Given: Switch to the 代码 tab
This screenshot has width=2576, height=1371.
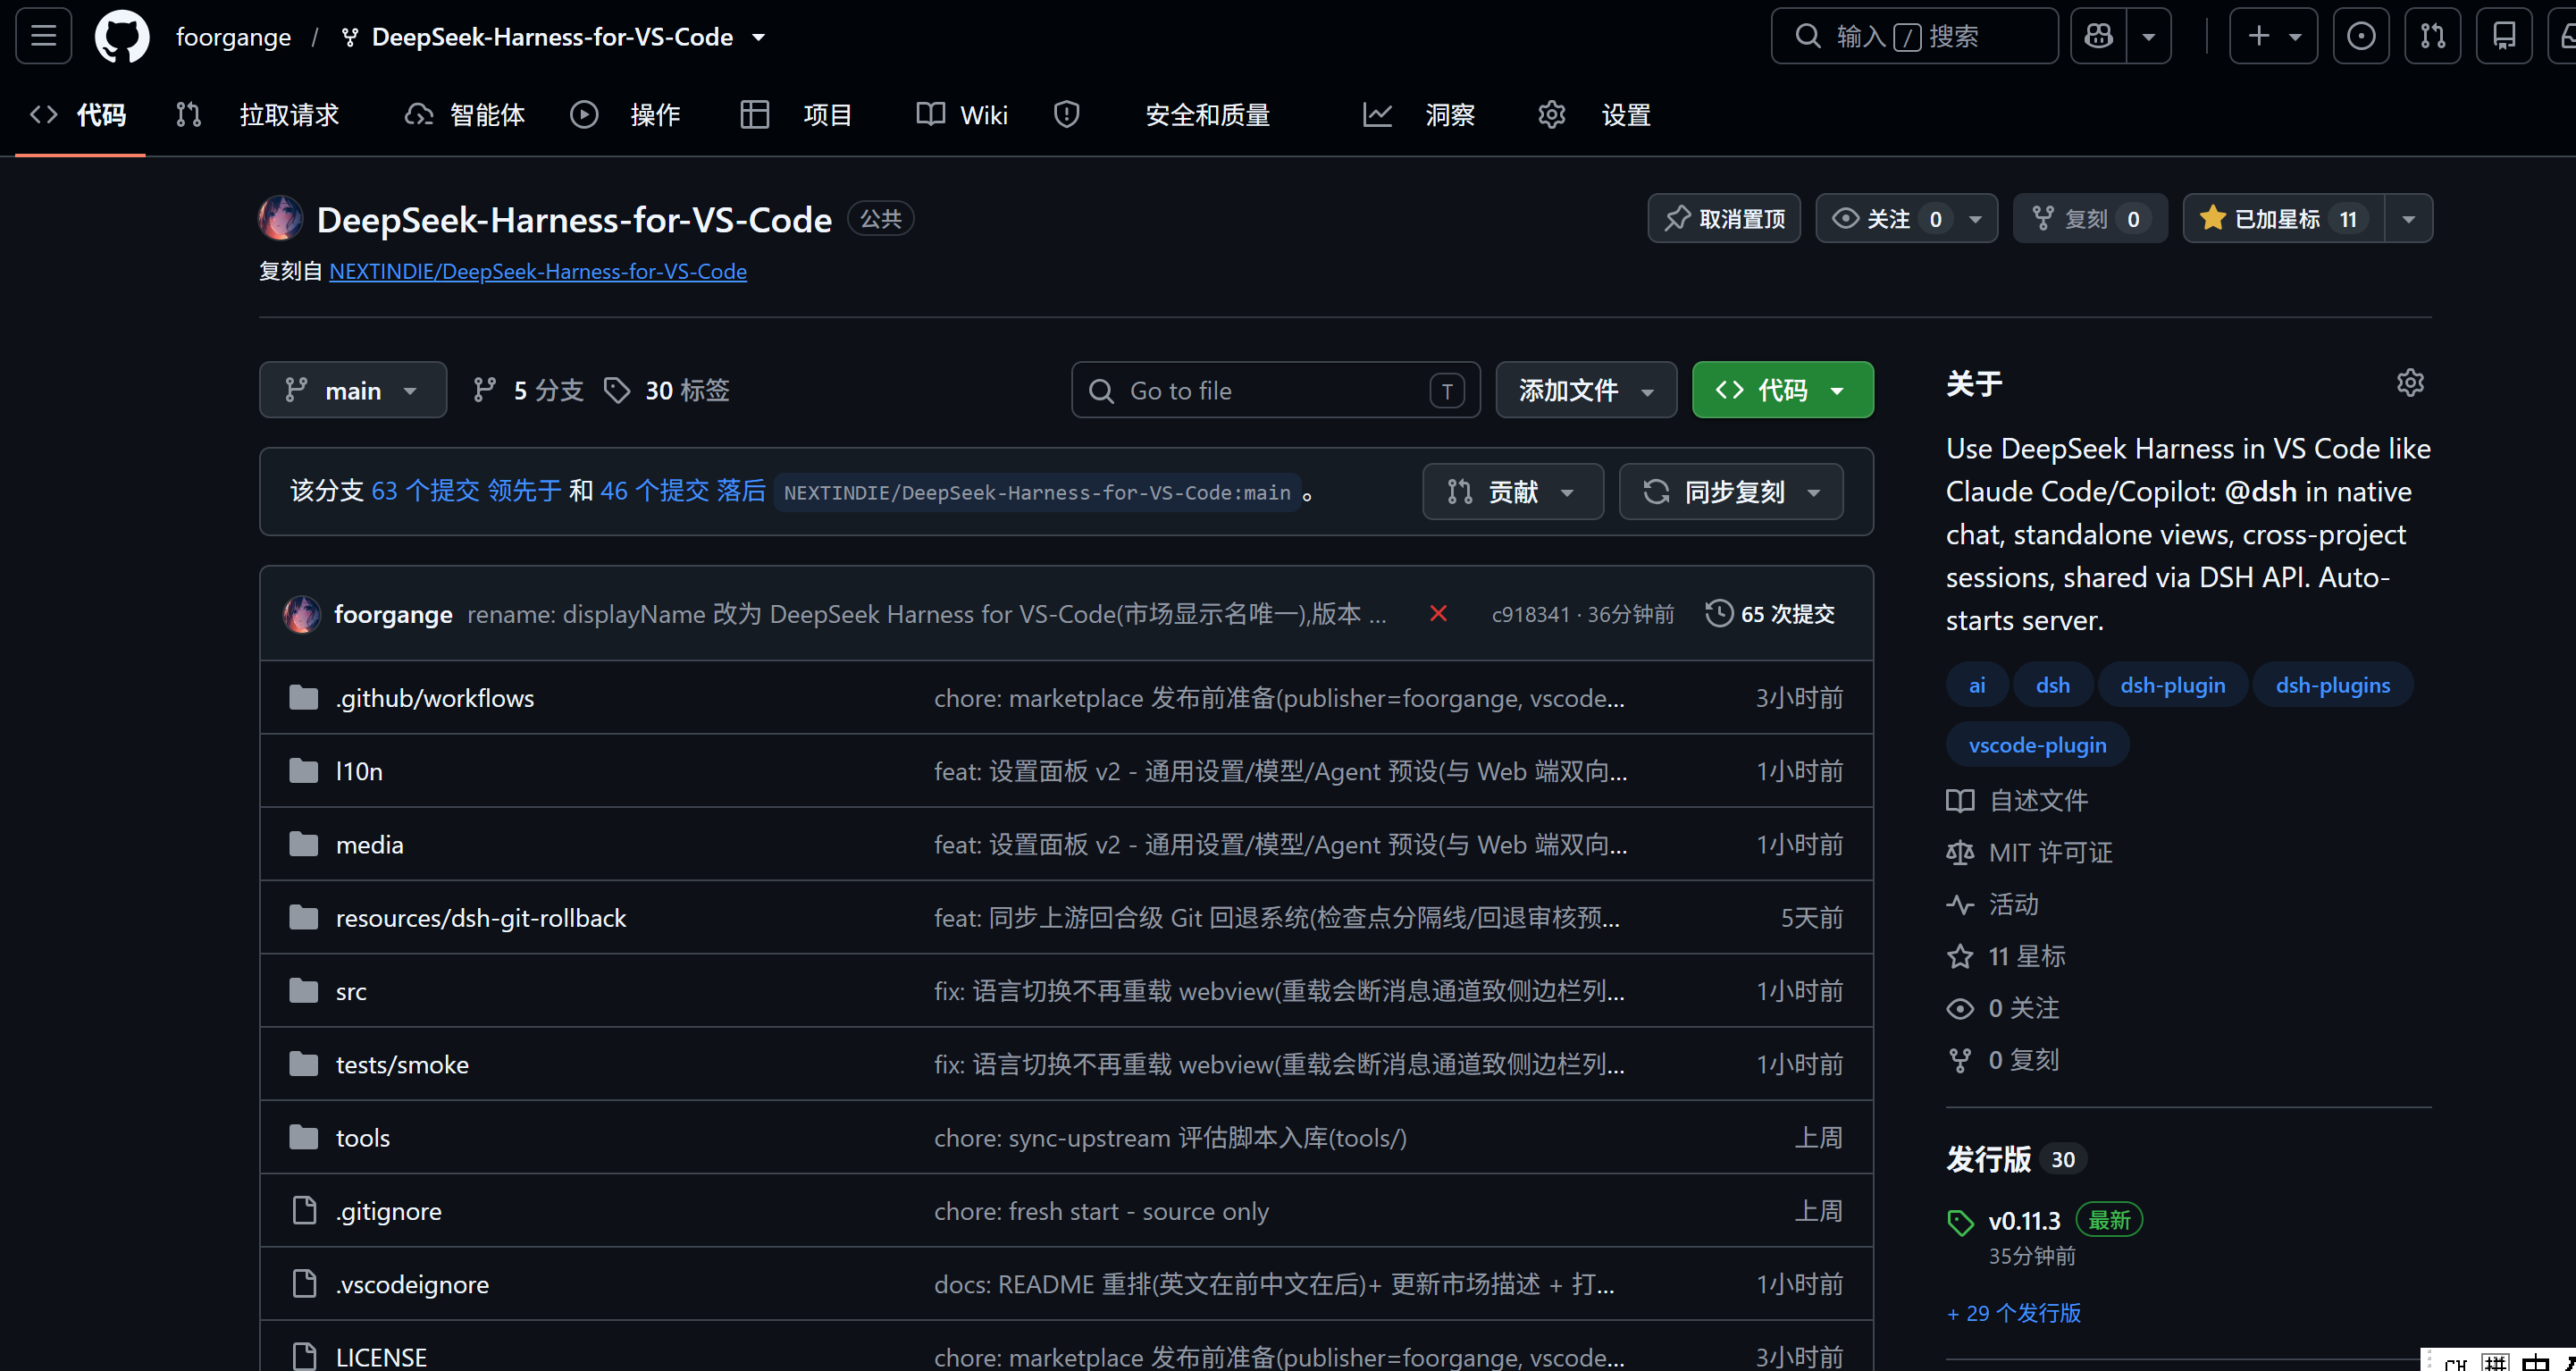Looking at the screenshot, I should coord(79,114).
